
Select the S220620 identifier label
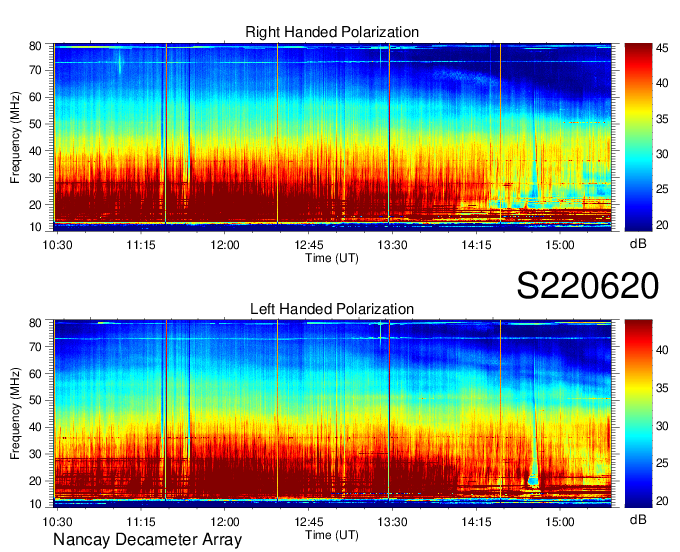click(588, 286)
